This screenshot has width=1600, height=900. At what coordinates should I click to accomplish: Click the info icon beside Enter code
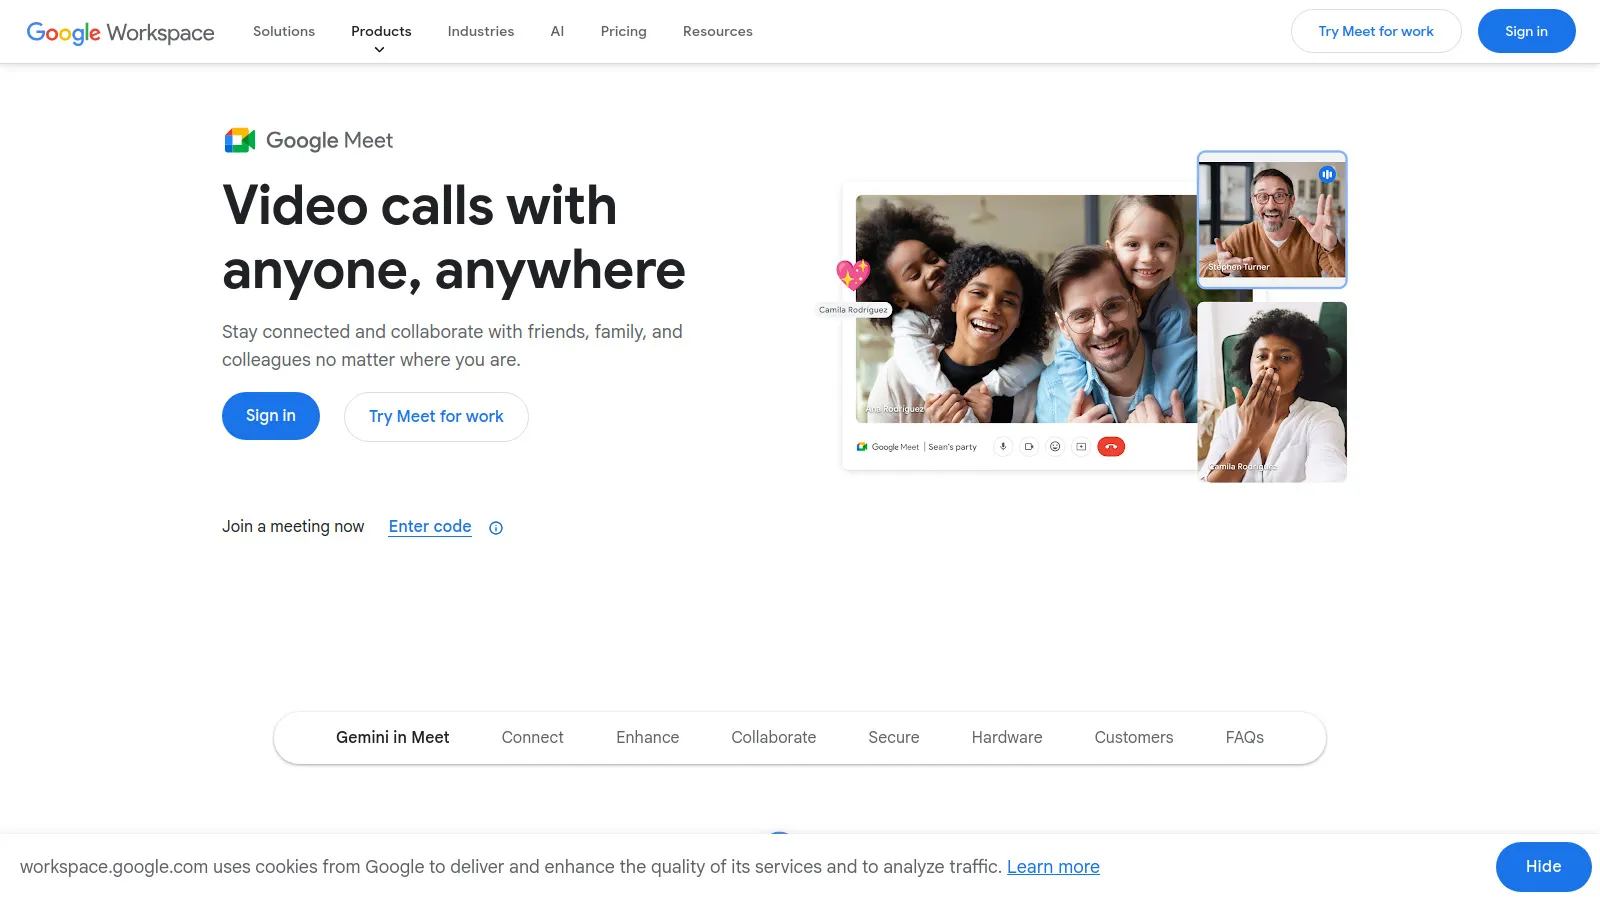[495, 527]
